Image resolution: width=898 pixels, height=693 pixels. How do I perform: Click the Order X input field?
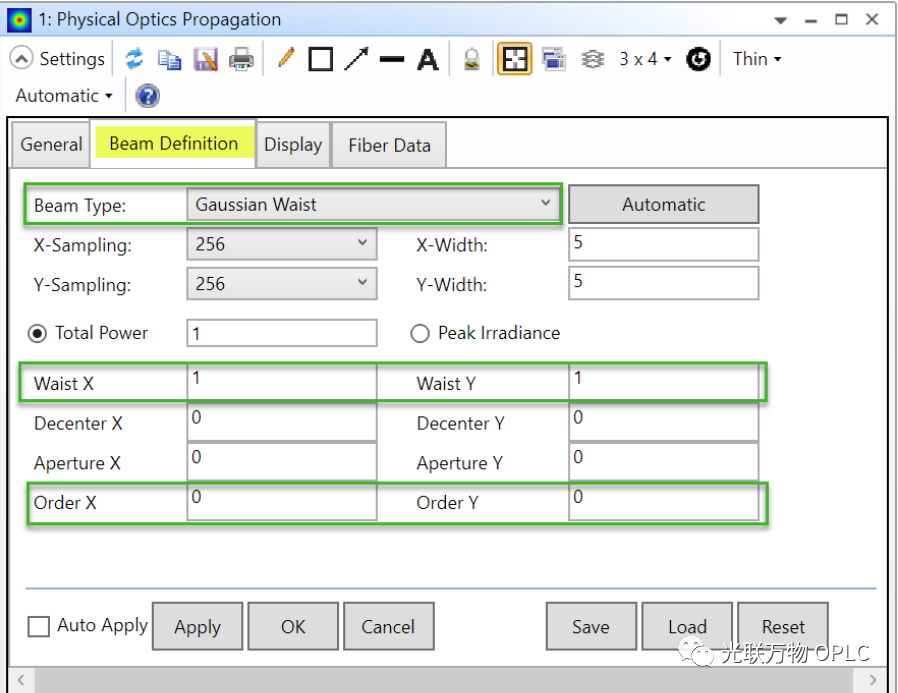[282, 502]
